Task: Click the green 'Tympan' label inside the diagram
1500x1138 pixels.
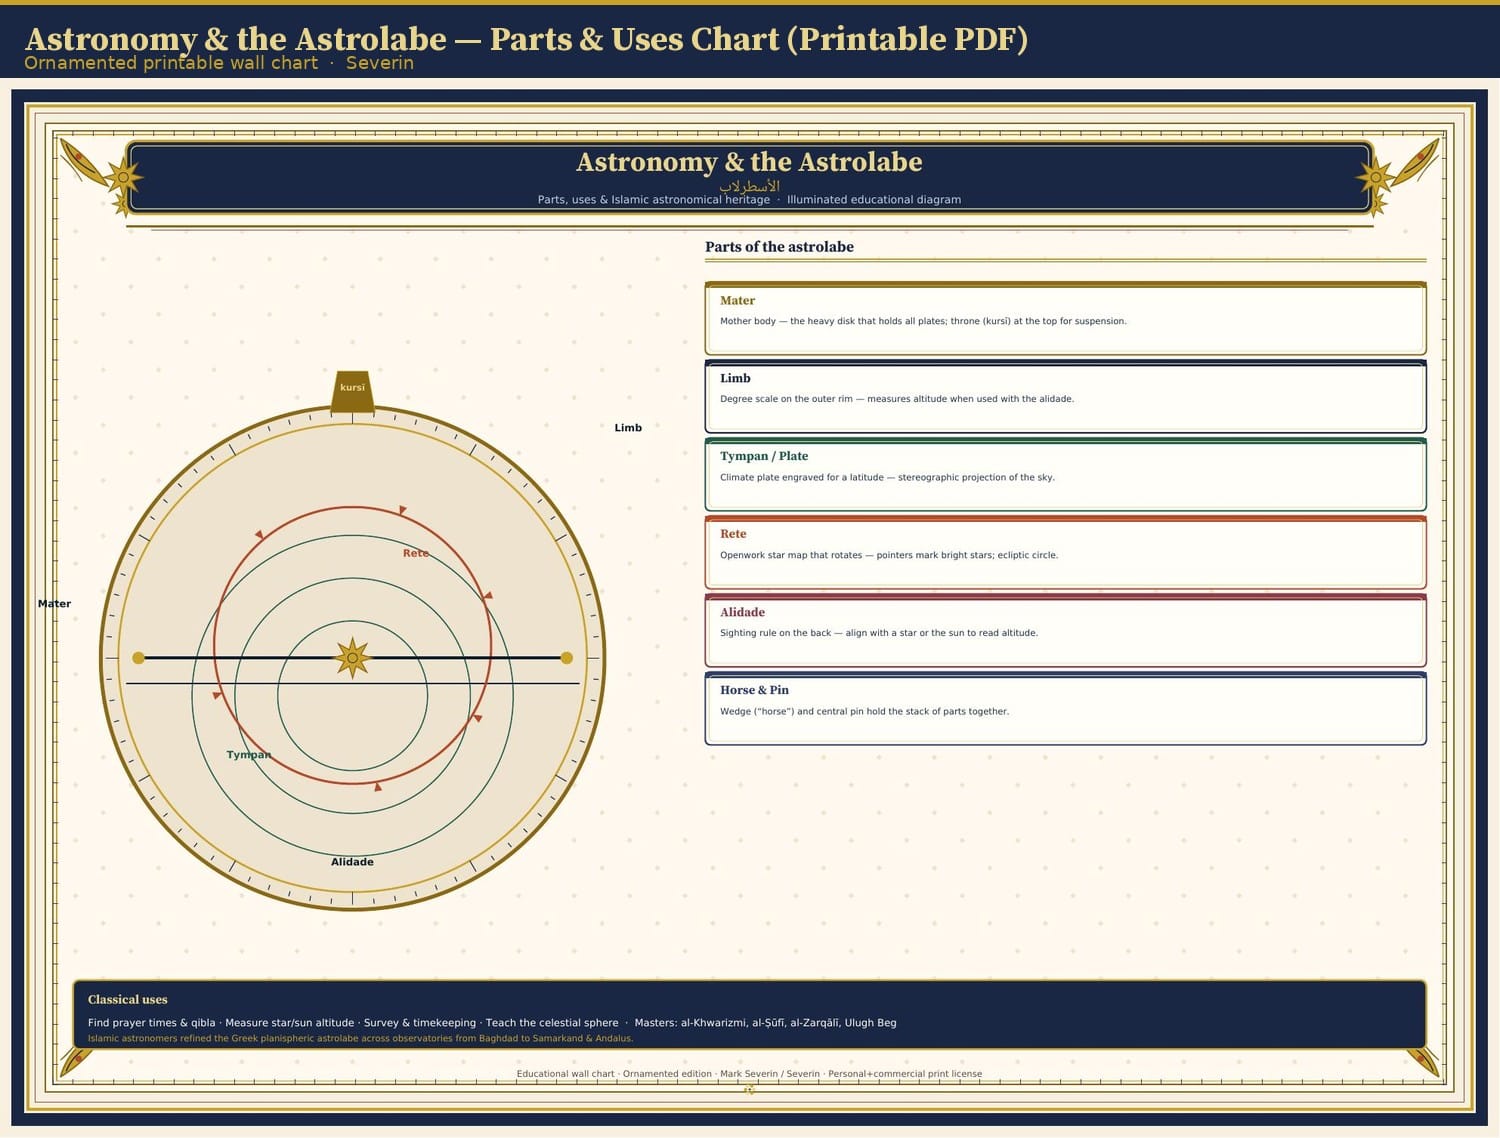Action: coord(249,755)
